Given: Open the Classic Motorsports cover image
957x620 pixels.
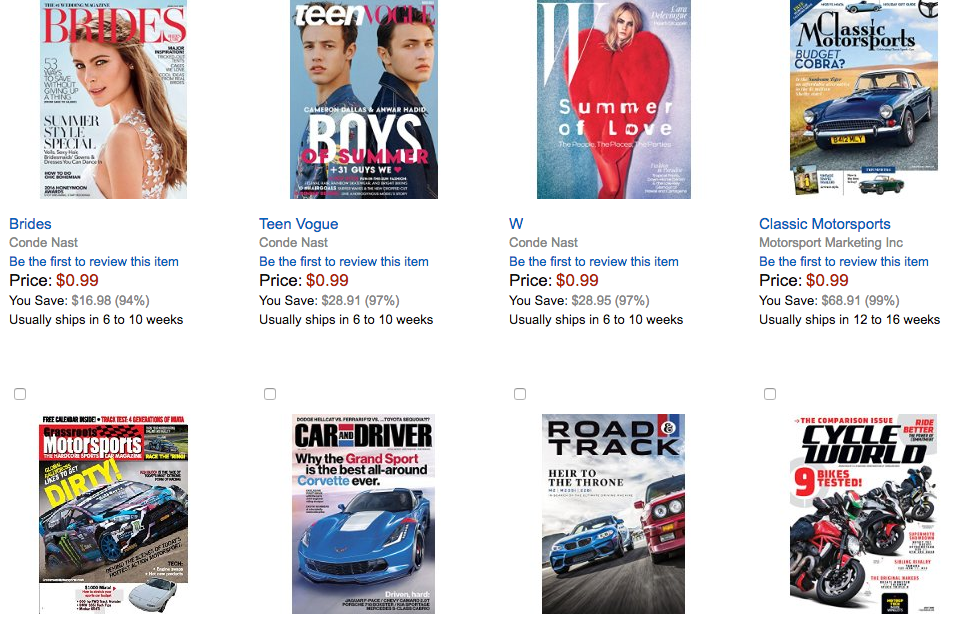Looking at the screenshot, I should pyautogui.click(x=864, y=100).
